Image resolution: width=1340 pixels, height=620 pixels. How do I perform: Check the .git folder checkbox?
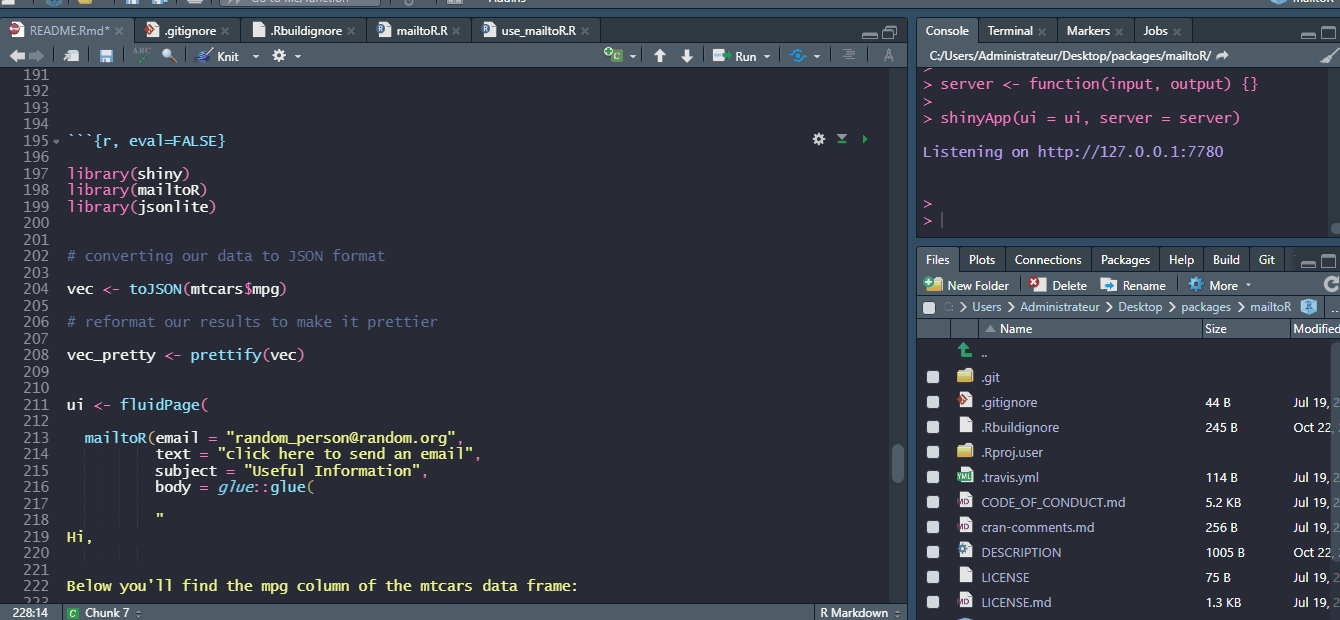tap(933, 378)
